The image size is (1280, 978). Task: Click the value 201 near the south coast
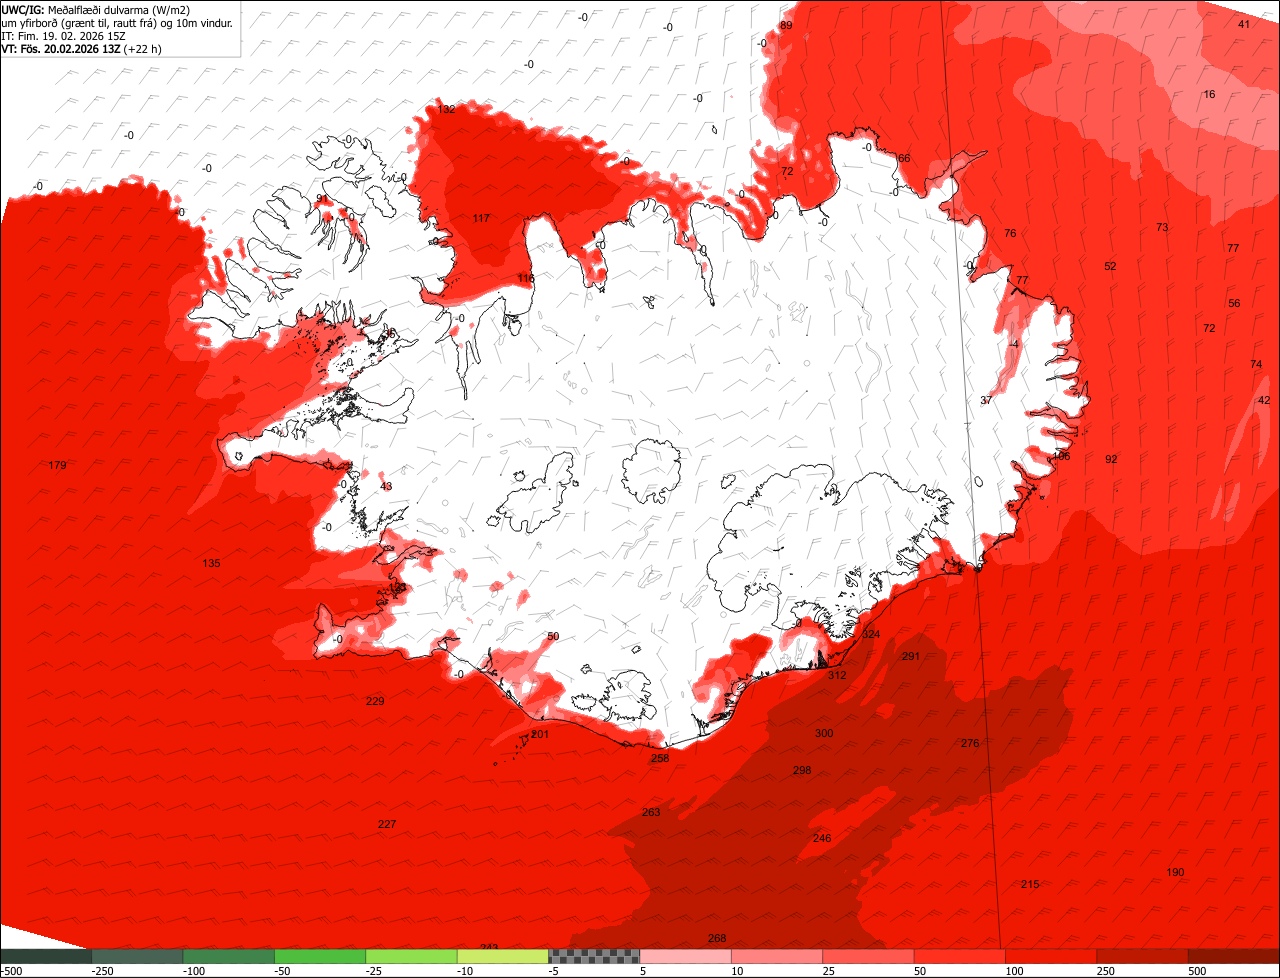(540, 734)
